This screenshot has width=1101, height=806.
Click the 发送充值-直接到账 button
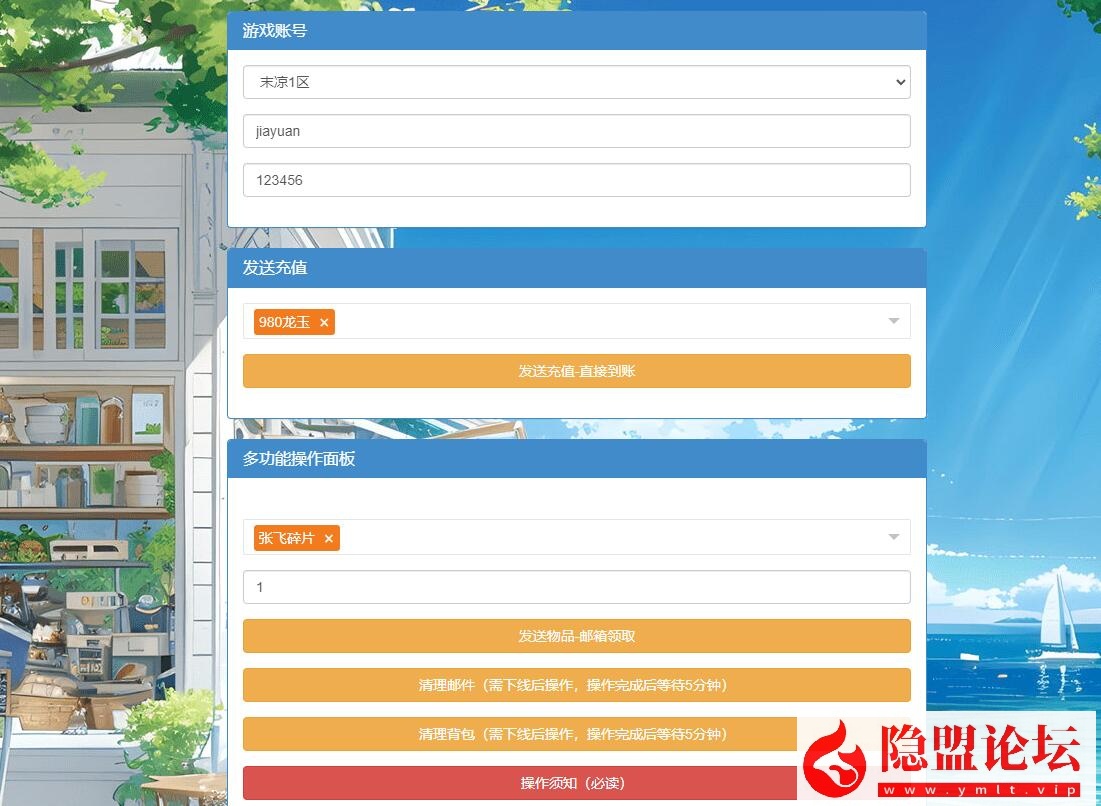(x=576, y=371)
